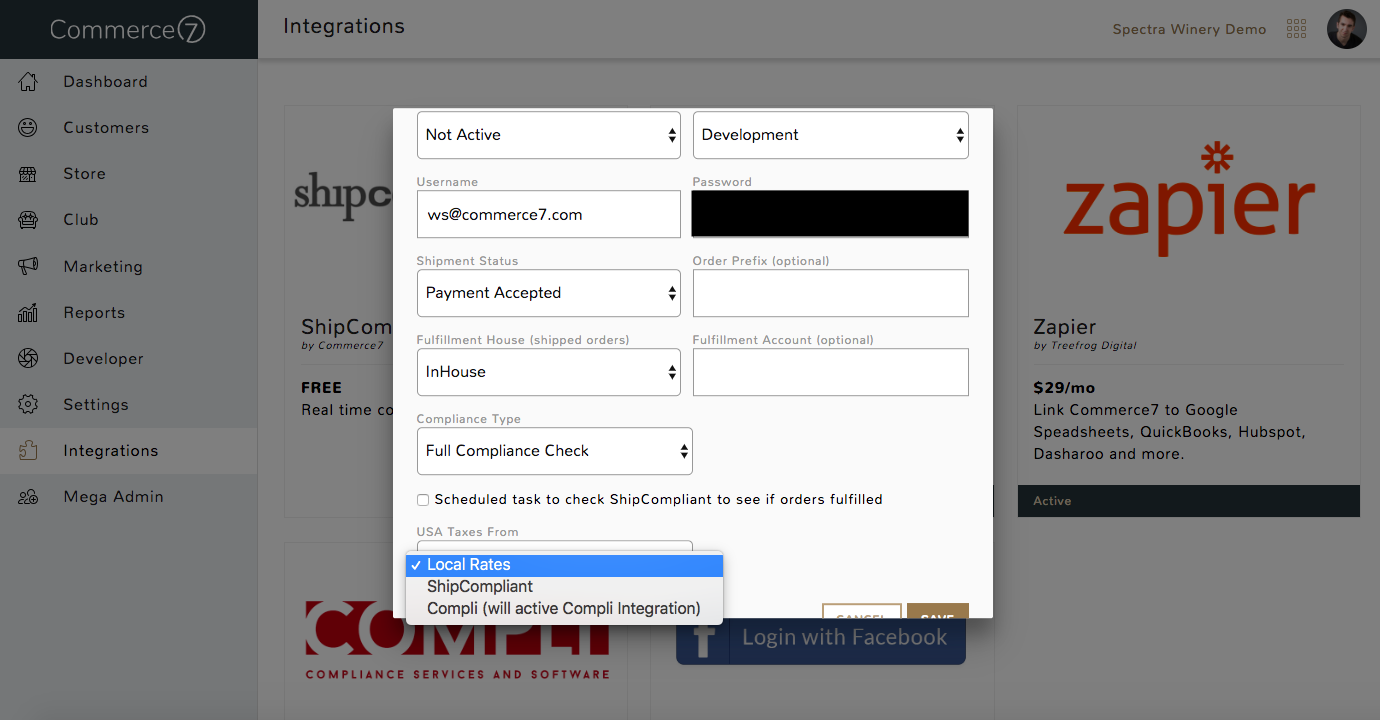Image resolution: width=1380 pixels, height=720 pixels.
Task: Open Reports section
Action: [x=94, y=313]
